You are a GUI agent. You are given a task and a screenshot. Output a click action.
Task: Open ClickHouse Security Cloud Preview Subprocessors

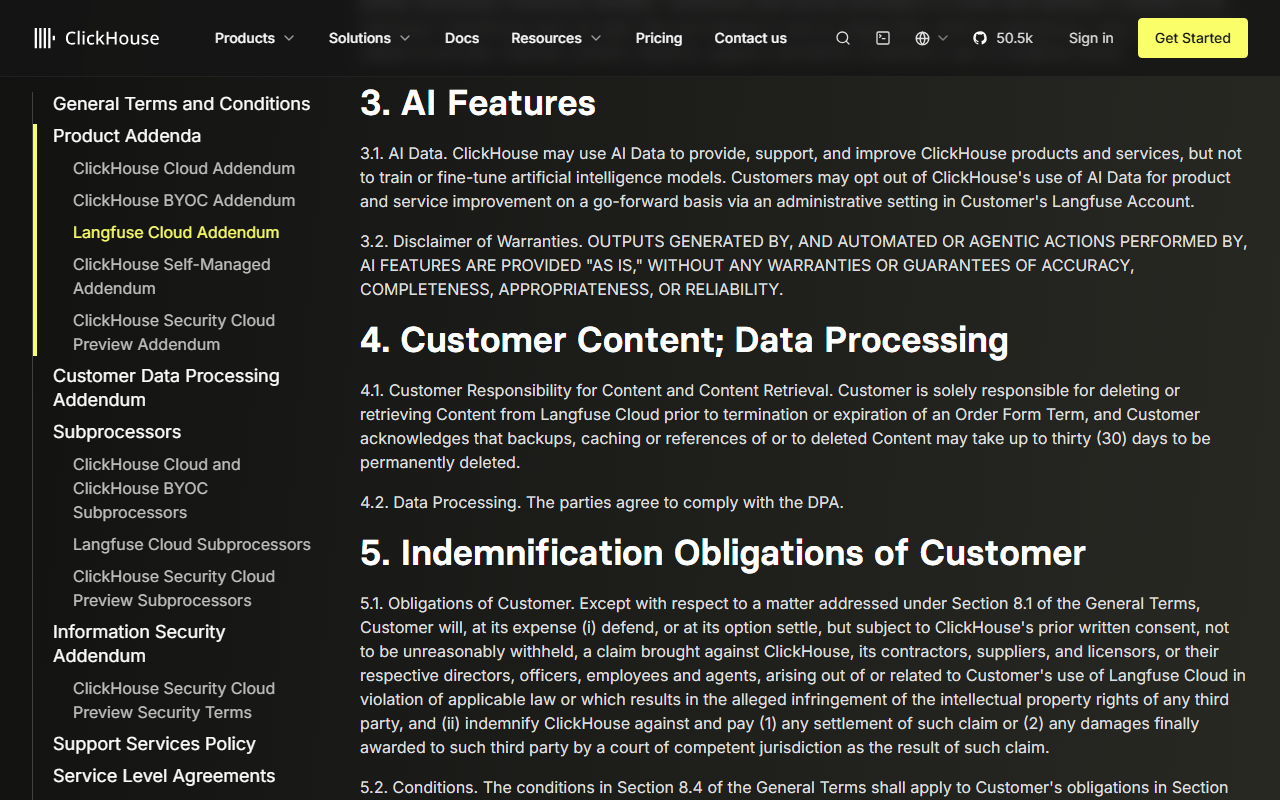pyautogui.click(x=174, y=588)
